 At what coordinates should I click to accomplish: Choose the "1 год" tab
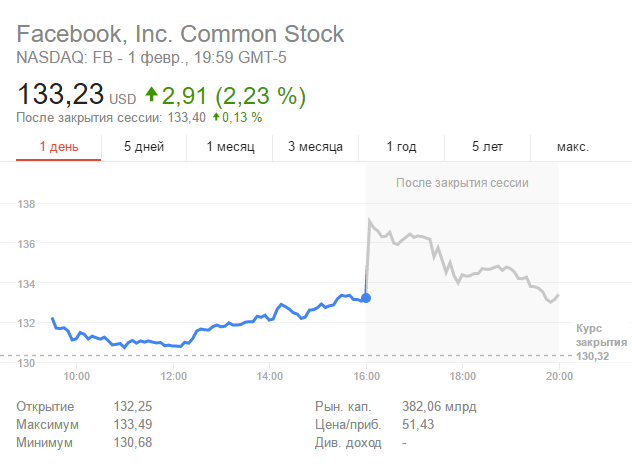pyautogui.click(x=401, y=147)
